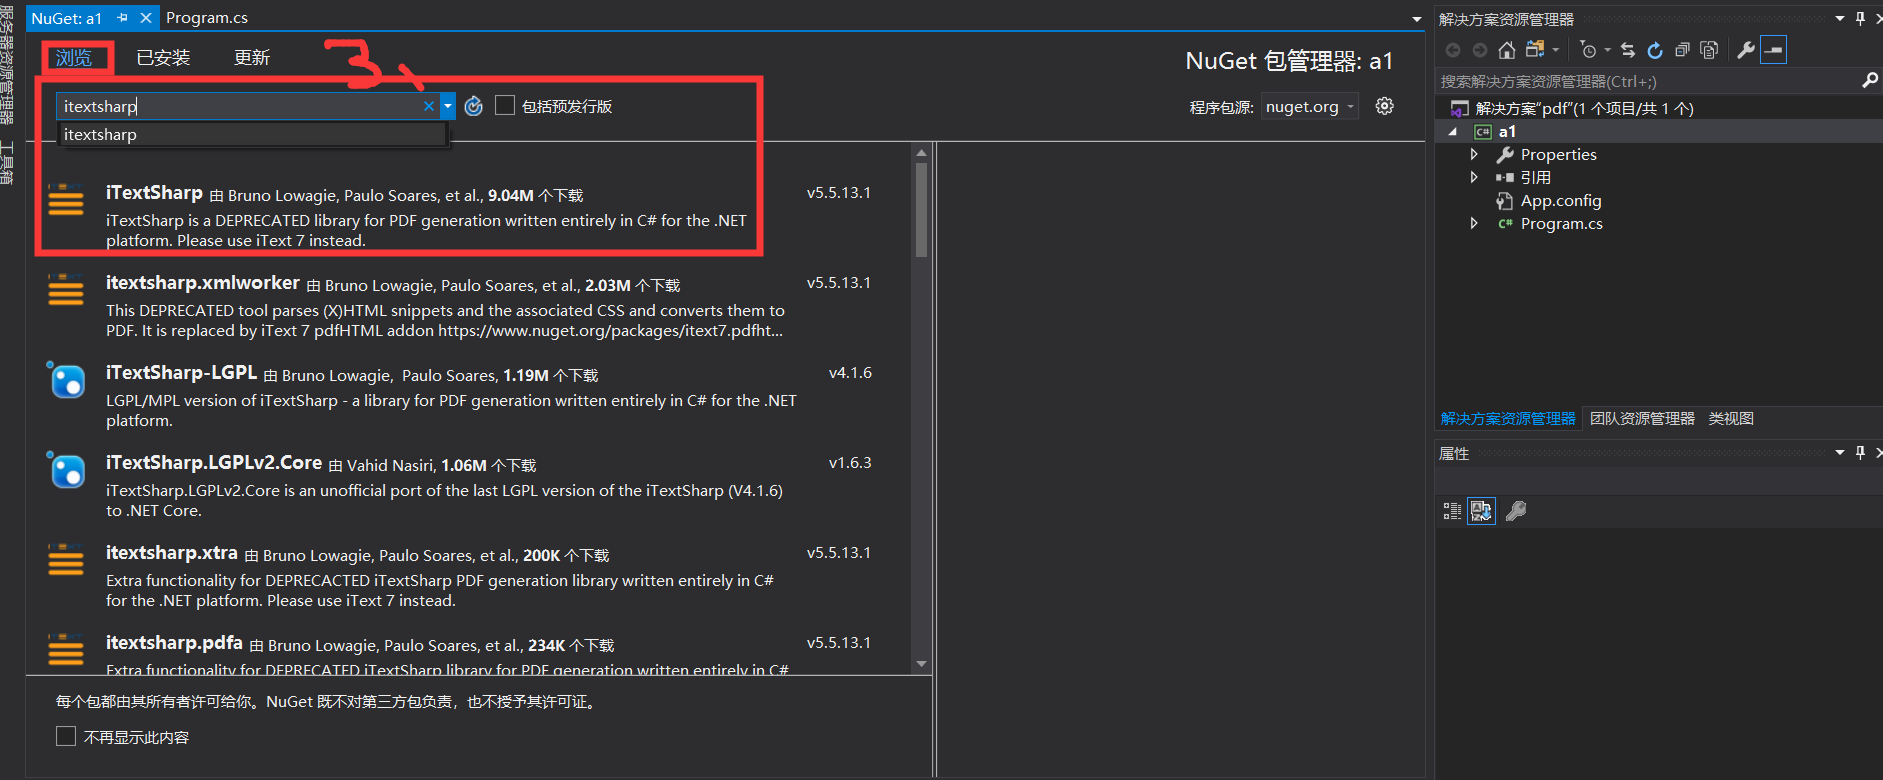Viewport: 1883px width, 780px height.
Task: Open Solution Explorer window position dropdown
Action: (x=1839, y=18)
